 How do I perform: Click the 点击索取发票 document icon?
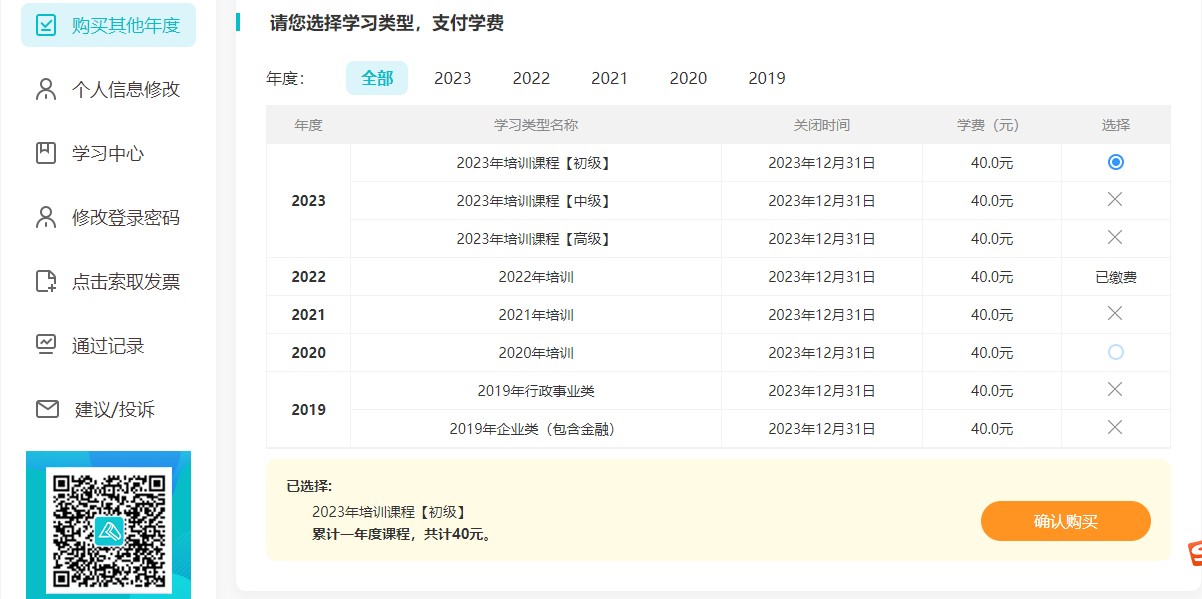tap(46, 281)
